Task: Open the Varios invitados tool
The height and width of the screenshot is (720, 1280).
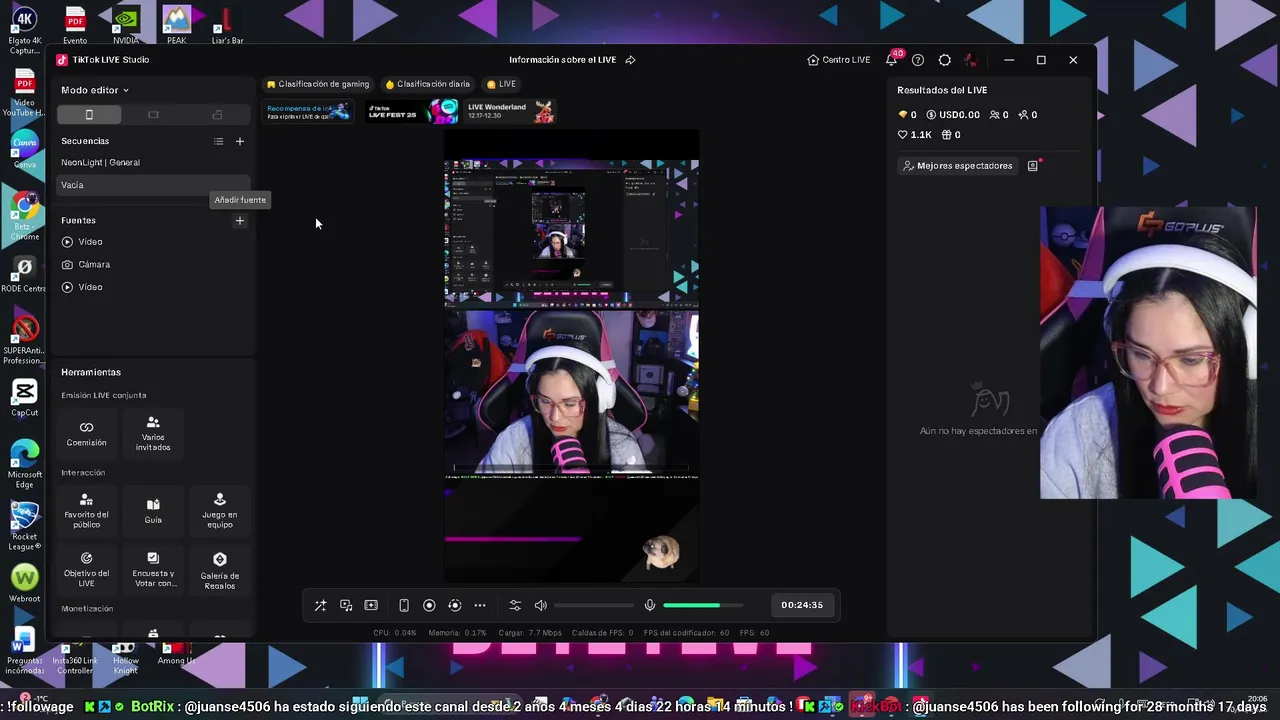Action: click(153, 434)
